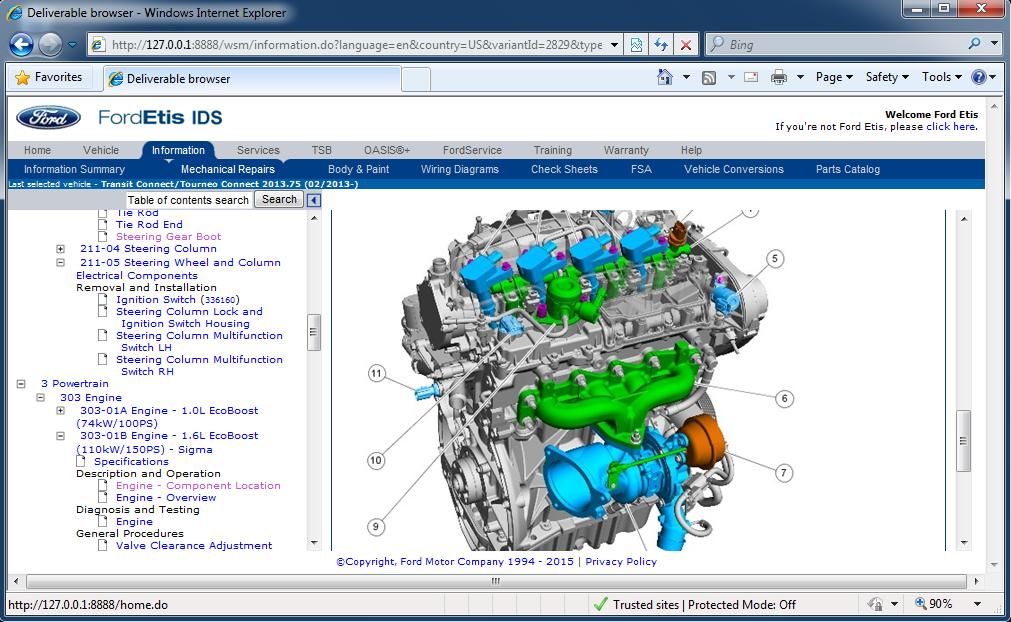1011x622 pixels.
Task: Click the zoom level magnifier icon in status bar
Action: pyautogui.click(x=921, y=604)
